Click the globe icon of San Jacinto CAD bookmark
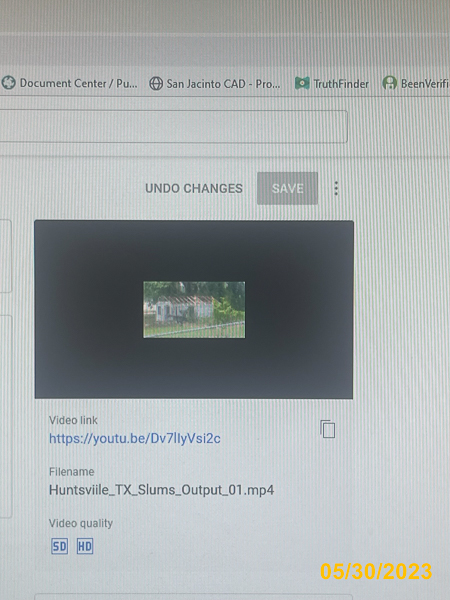 156,83
